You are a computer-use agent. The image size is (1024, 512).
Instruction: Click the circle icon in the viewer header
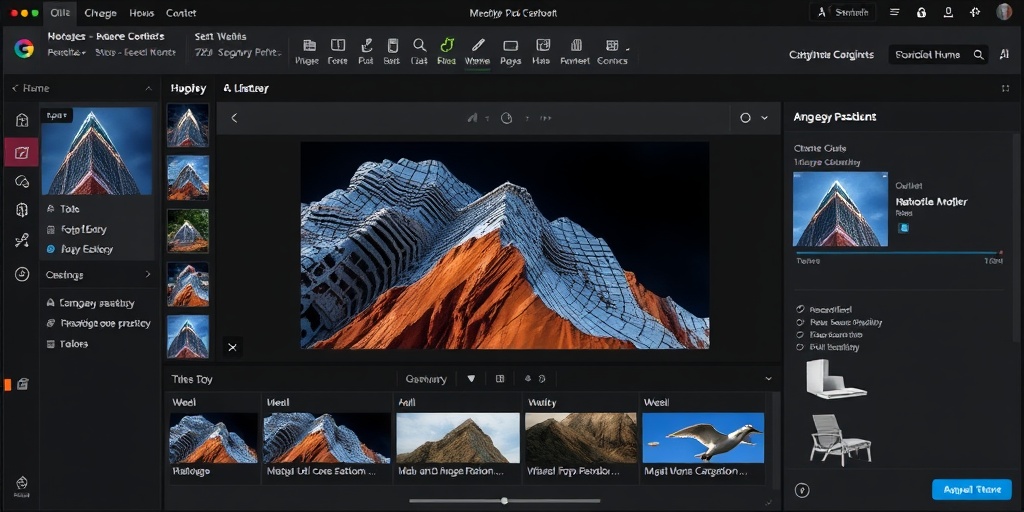click(745, 118)
